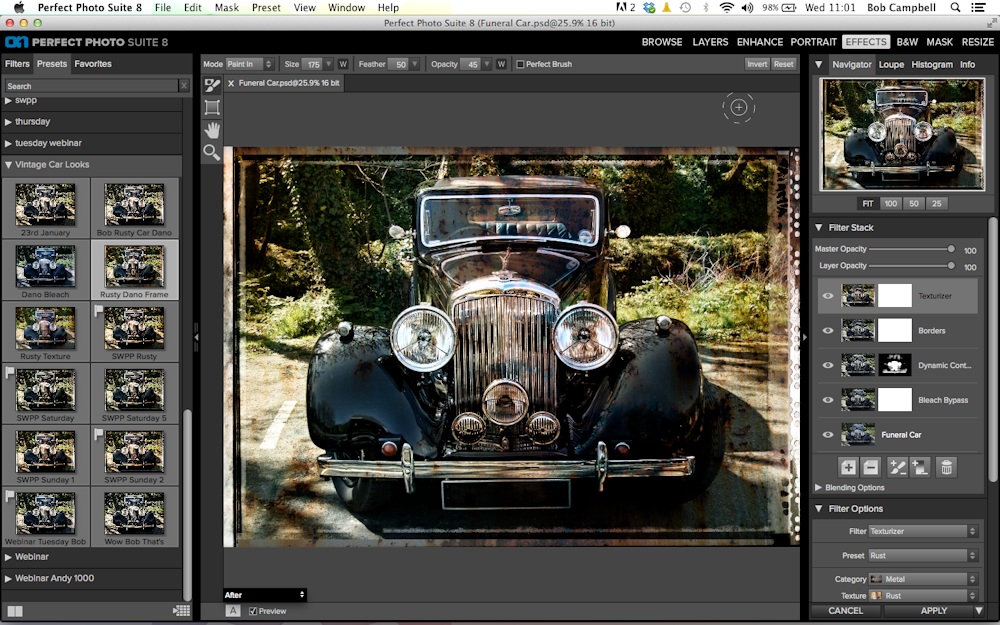Click the Dynamic Contrast layer mask thumbnail
The width and height of the screenshot is (1000, 625).
(895, 365)
